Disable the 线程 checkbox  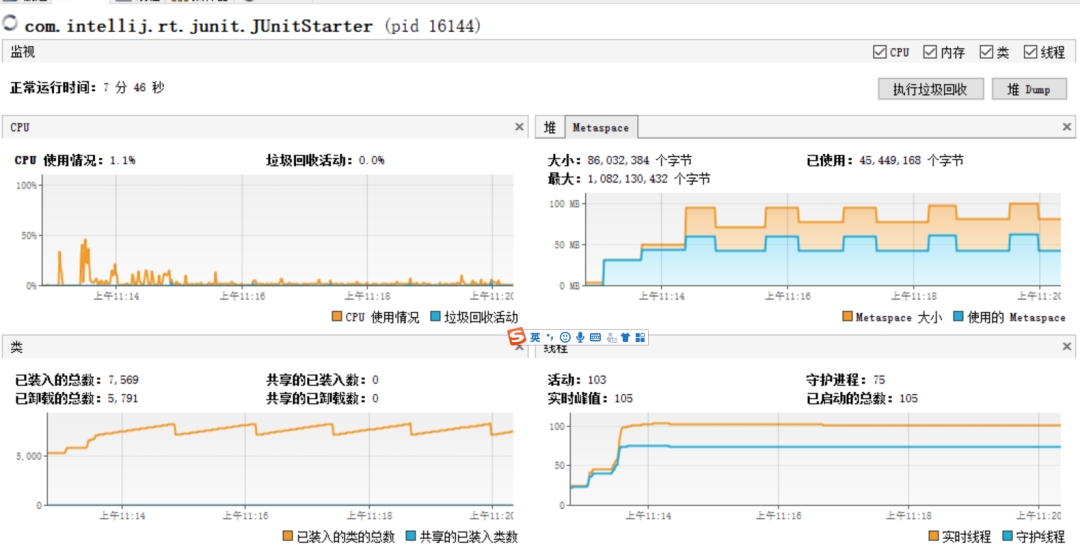[1031, 52]
